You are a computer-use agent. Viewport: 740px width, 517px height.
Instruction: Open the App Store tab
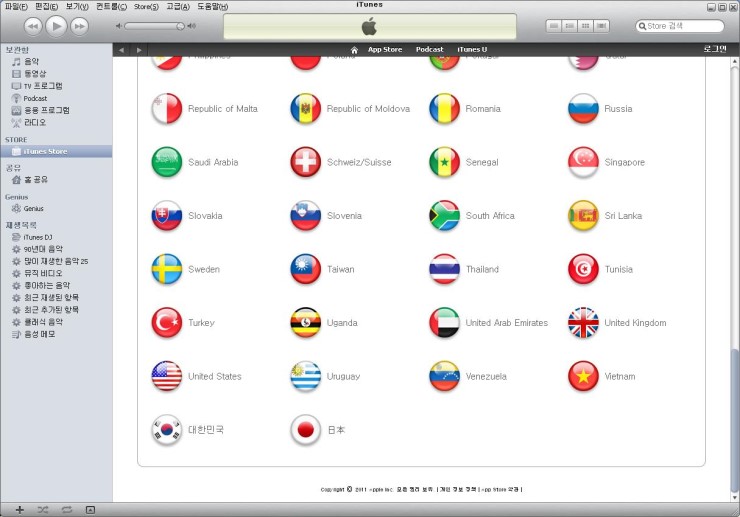385,50
